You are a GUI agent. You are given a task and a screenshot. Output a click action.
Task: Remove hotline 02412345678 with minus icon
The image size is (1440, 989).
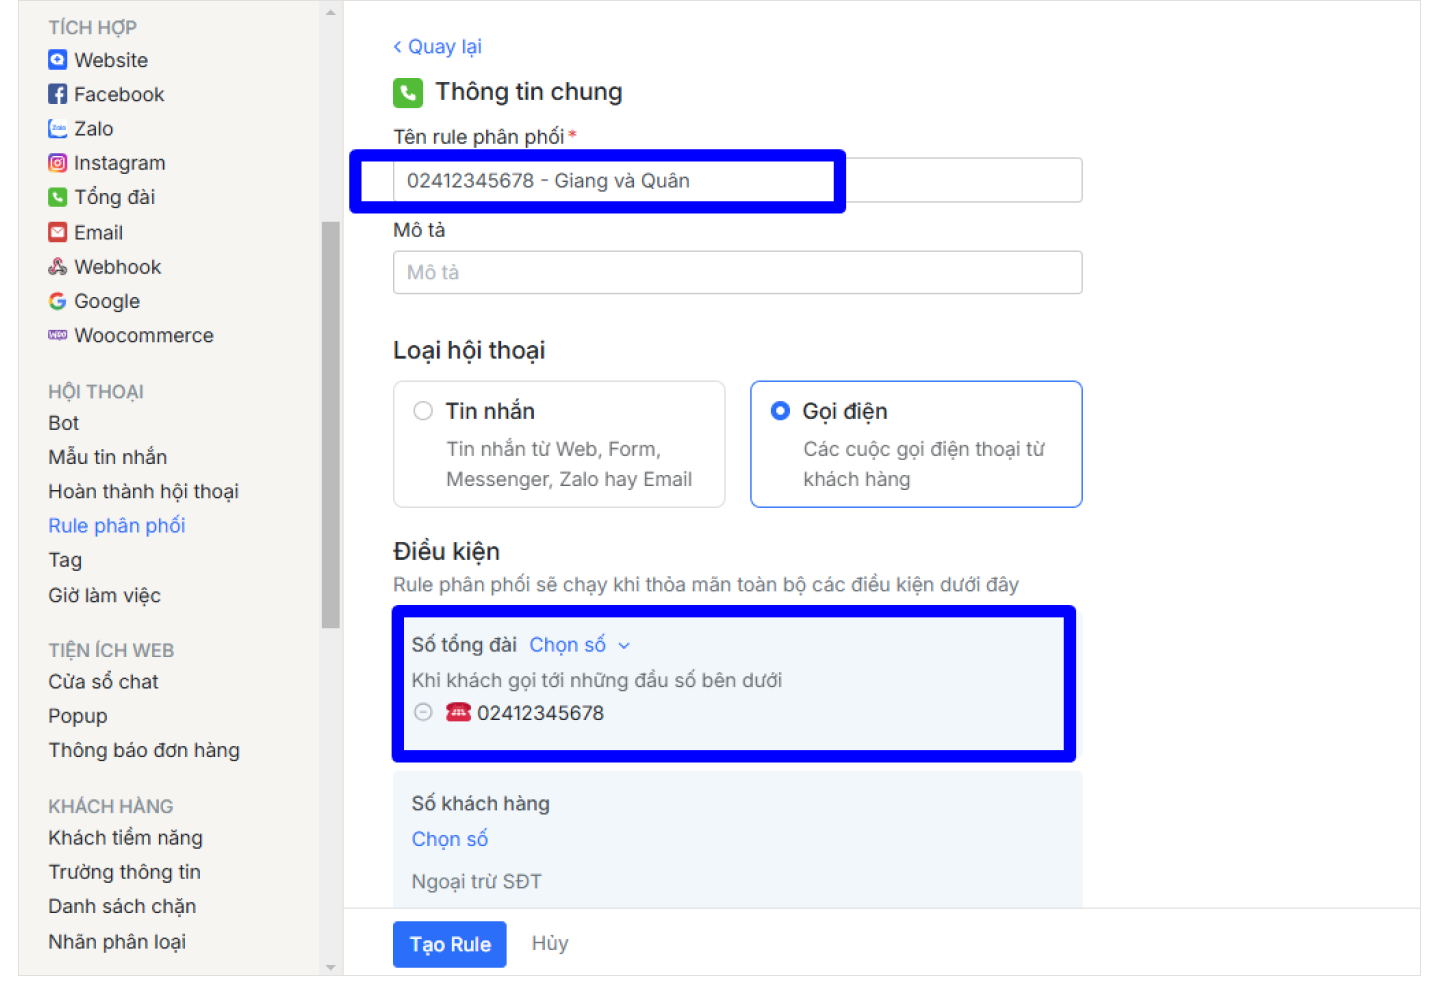point(423,713)
